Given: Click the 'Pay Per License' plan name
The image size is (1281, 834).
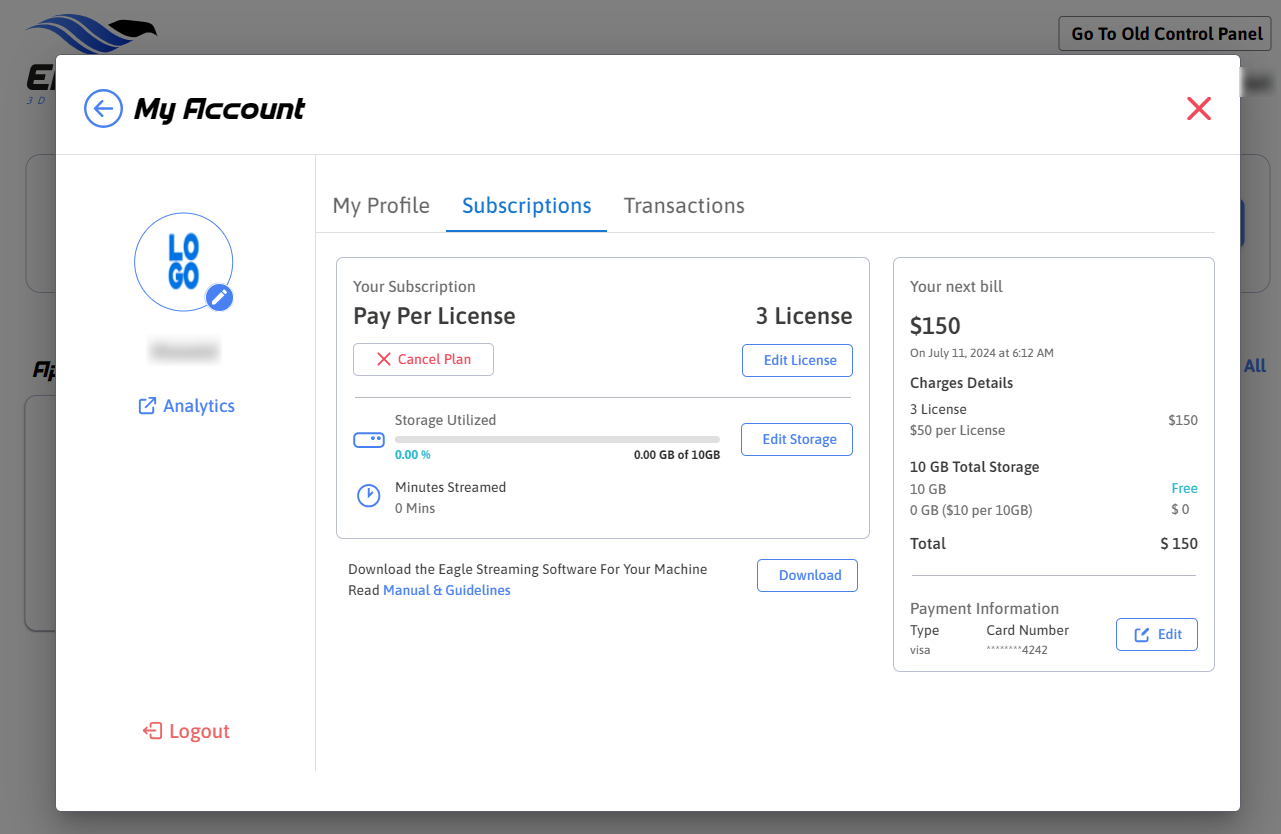Looking at the screenshot, I should coord(434,316).
